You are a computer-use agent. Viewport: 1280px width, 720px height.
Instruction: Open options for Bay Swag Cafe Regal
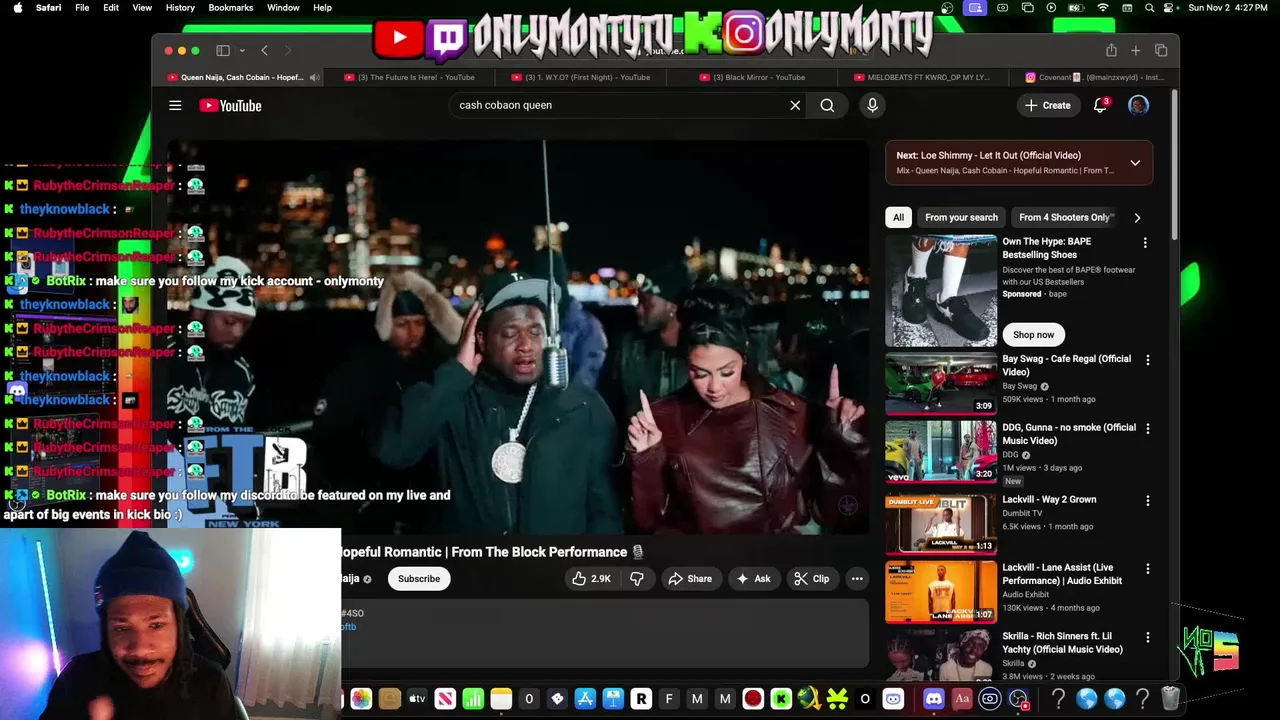[1147, 359]
